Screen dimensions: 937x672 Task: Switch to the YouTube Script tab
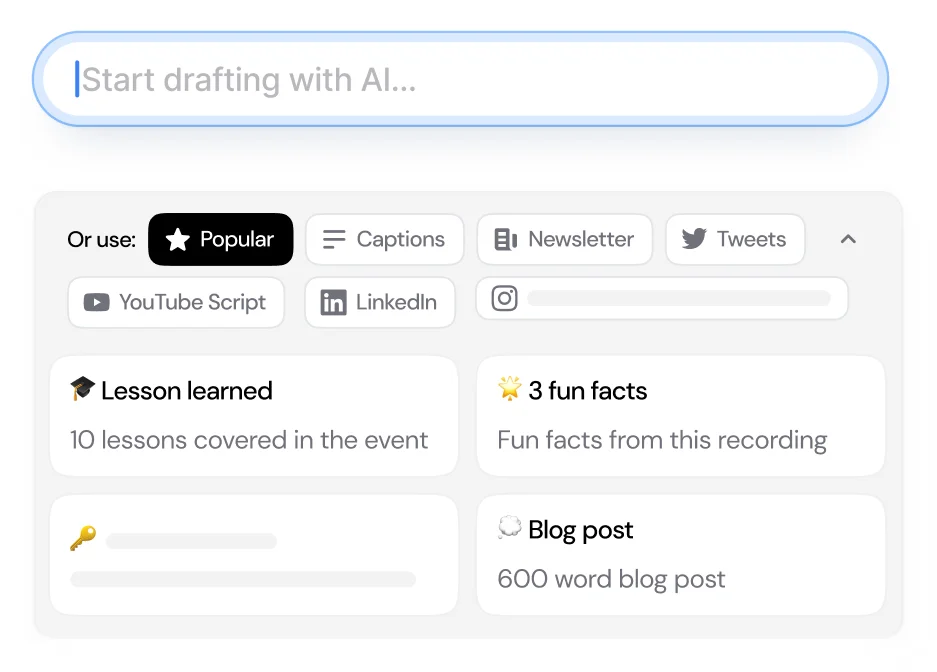176,302
